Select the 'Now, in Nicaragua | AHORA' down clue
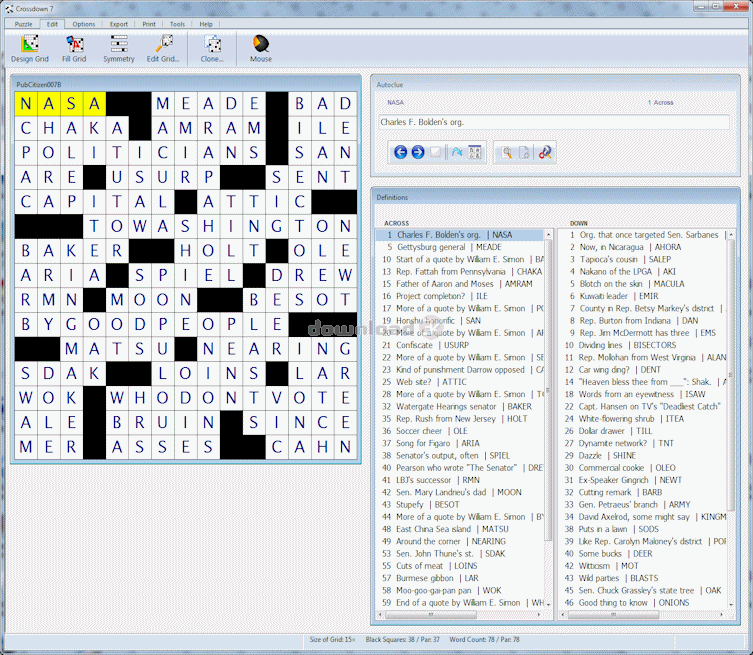 [630, 247]
